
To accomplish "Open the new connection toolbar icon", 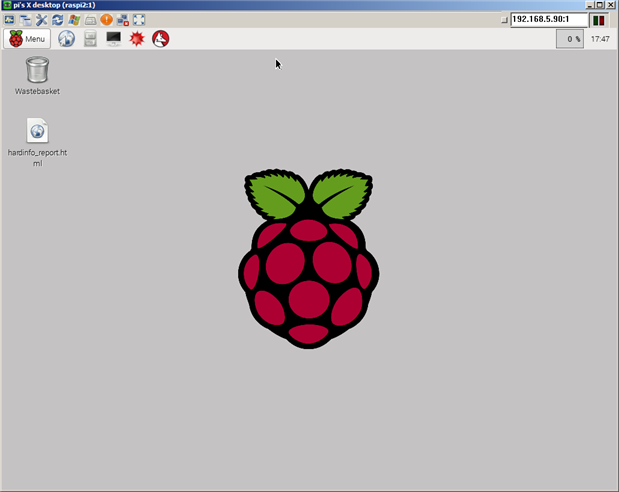I will 9,20.
